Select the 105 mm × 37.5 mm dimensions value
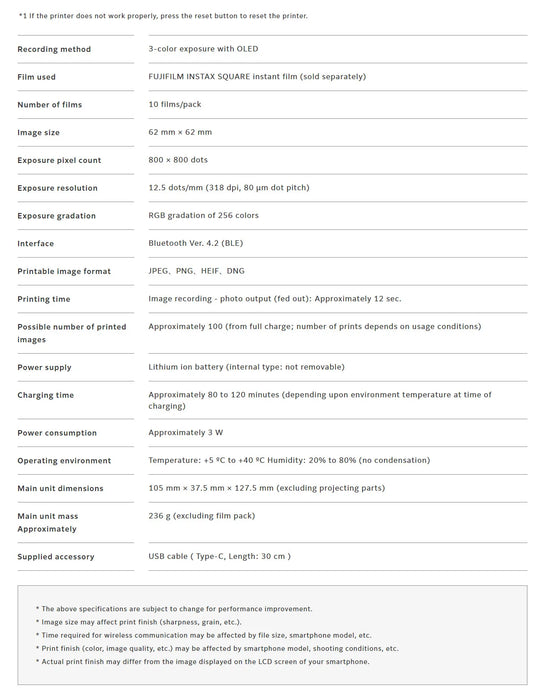 click(x=267, y=488)
